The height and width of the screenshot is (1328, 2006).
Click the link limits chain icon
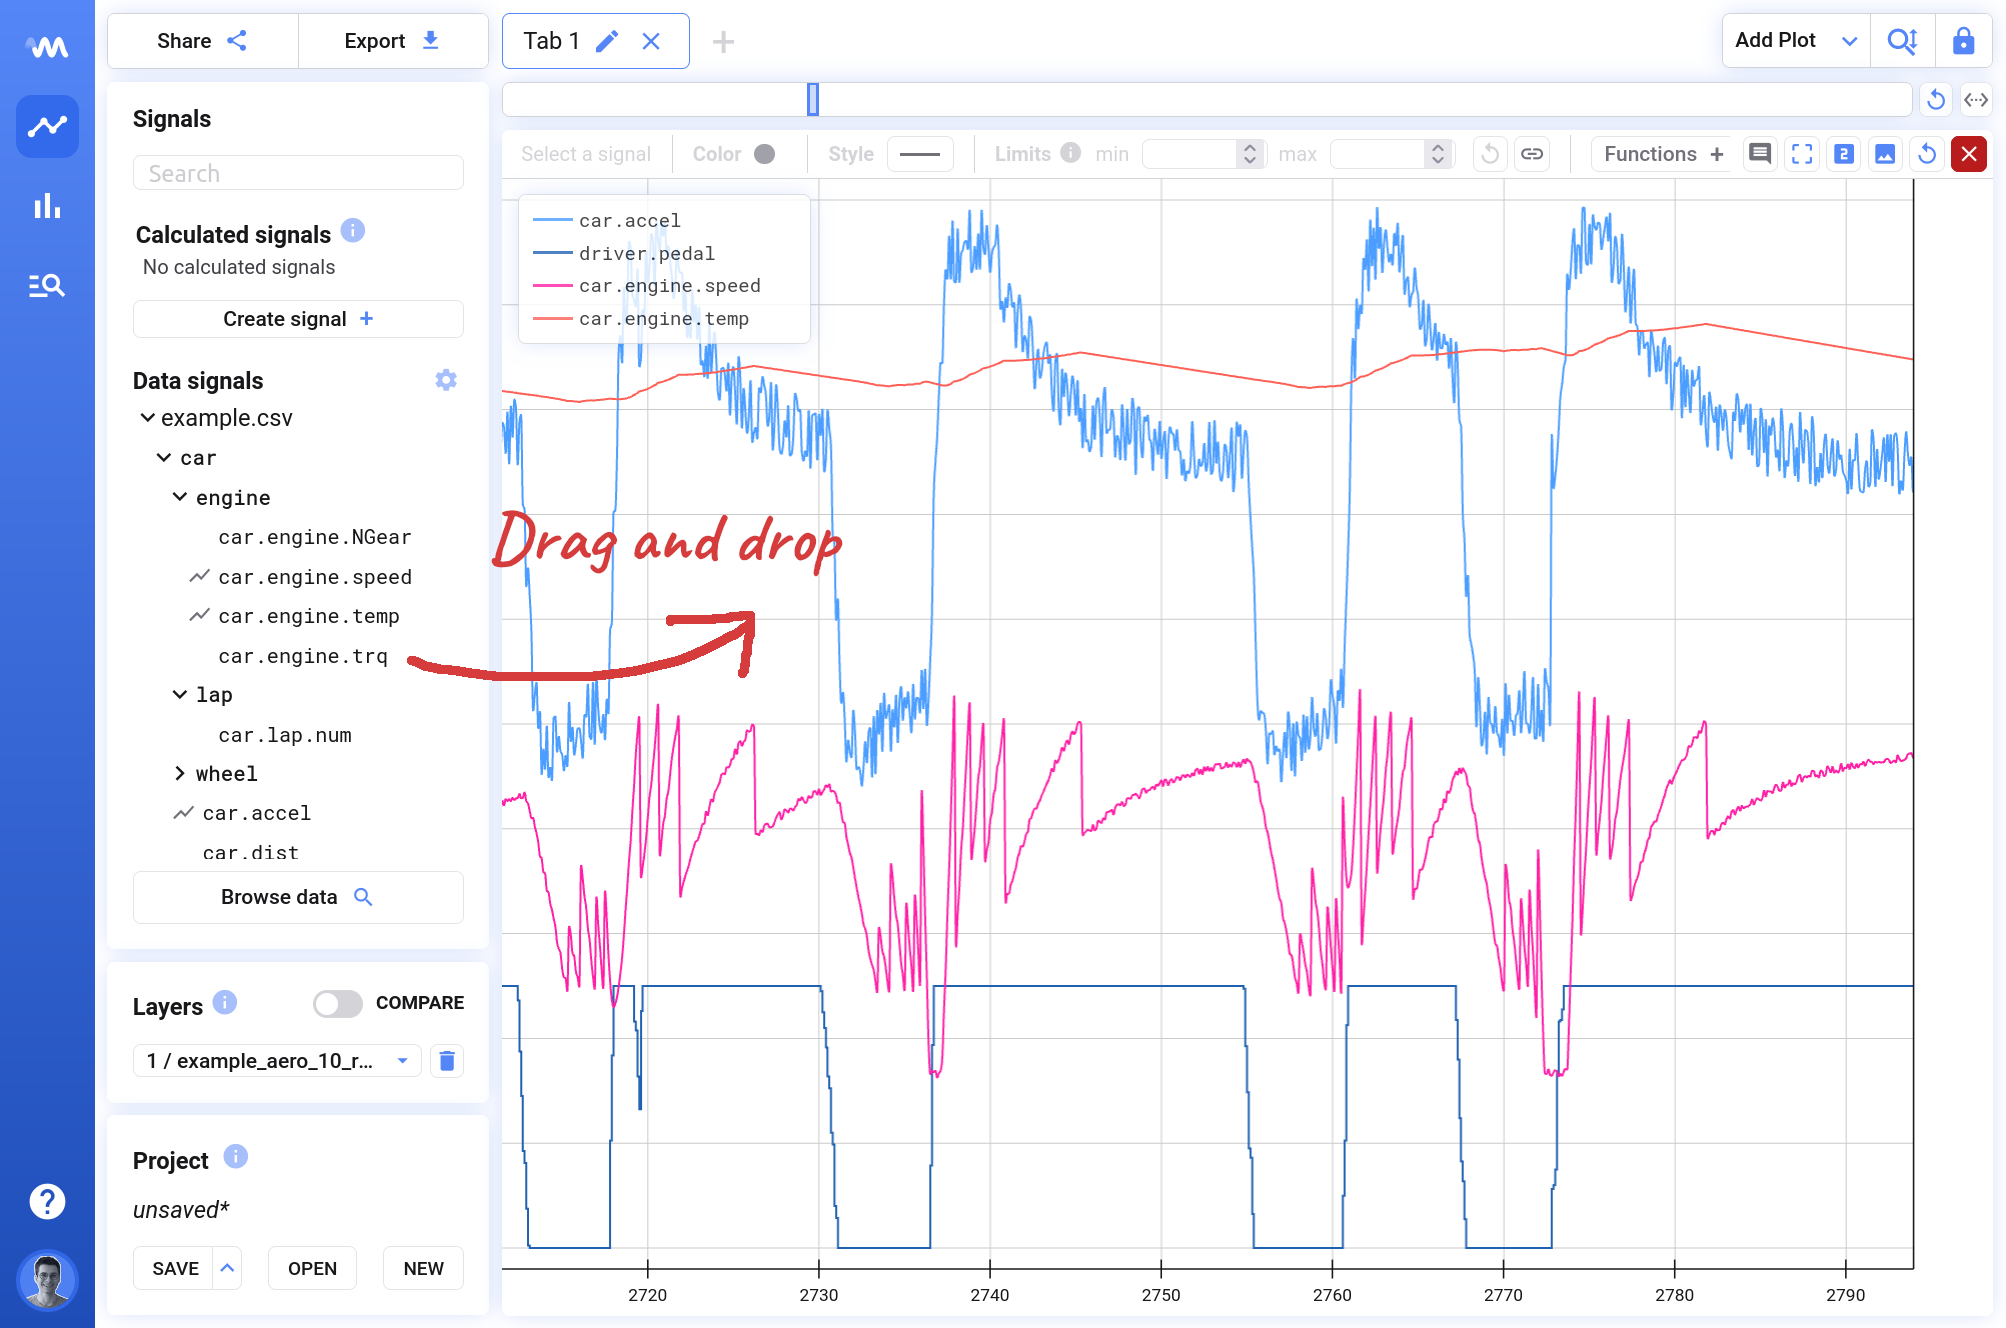[1532, 154]
